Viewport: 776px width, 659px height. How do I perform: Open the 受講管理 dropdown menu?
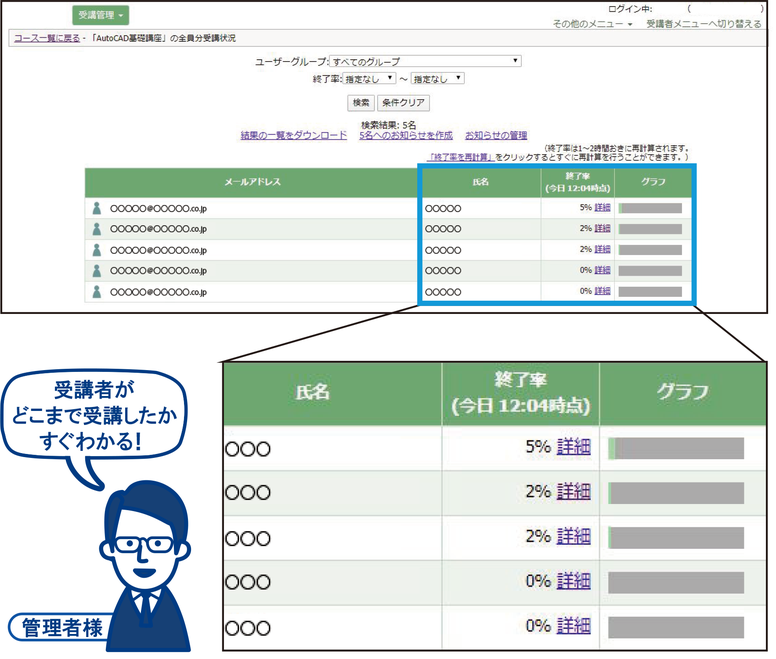(x=100, y=15)
